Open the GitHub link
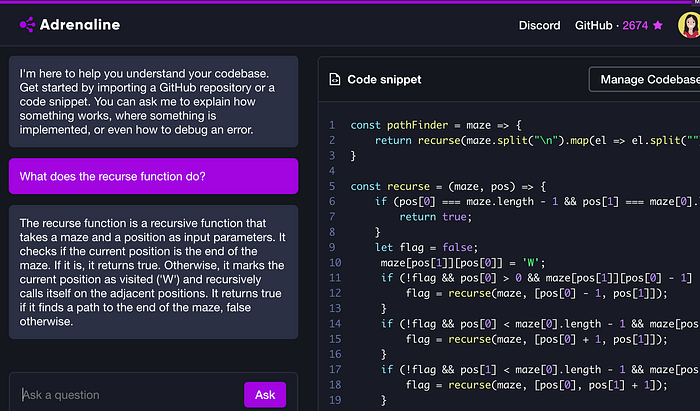Viewport: 700px width, 411px height. 595,25
